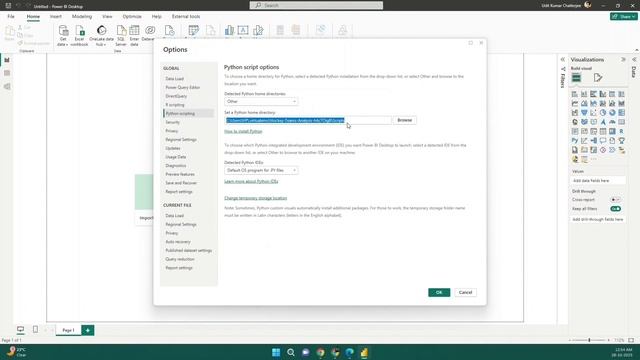
Task: Select the line chart visual
Action: pos(575,103)
